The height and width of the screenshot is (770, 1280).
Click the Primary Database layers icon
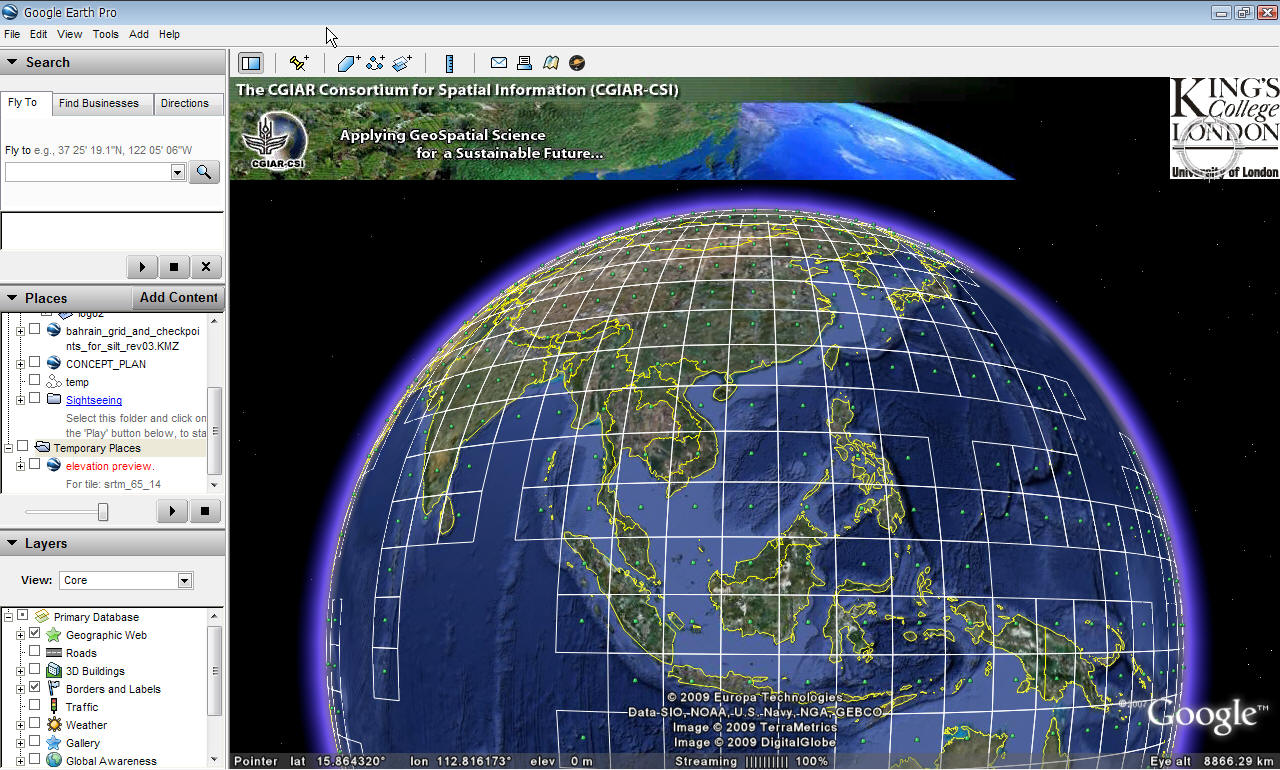(x=42, y=617)
